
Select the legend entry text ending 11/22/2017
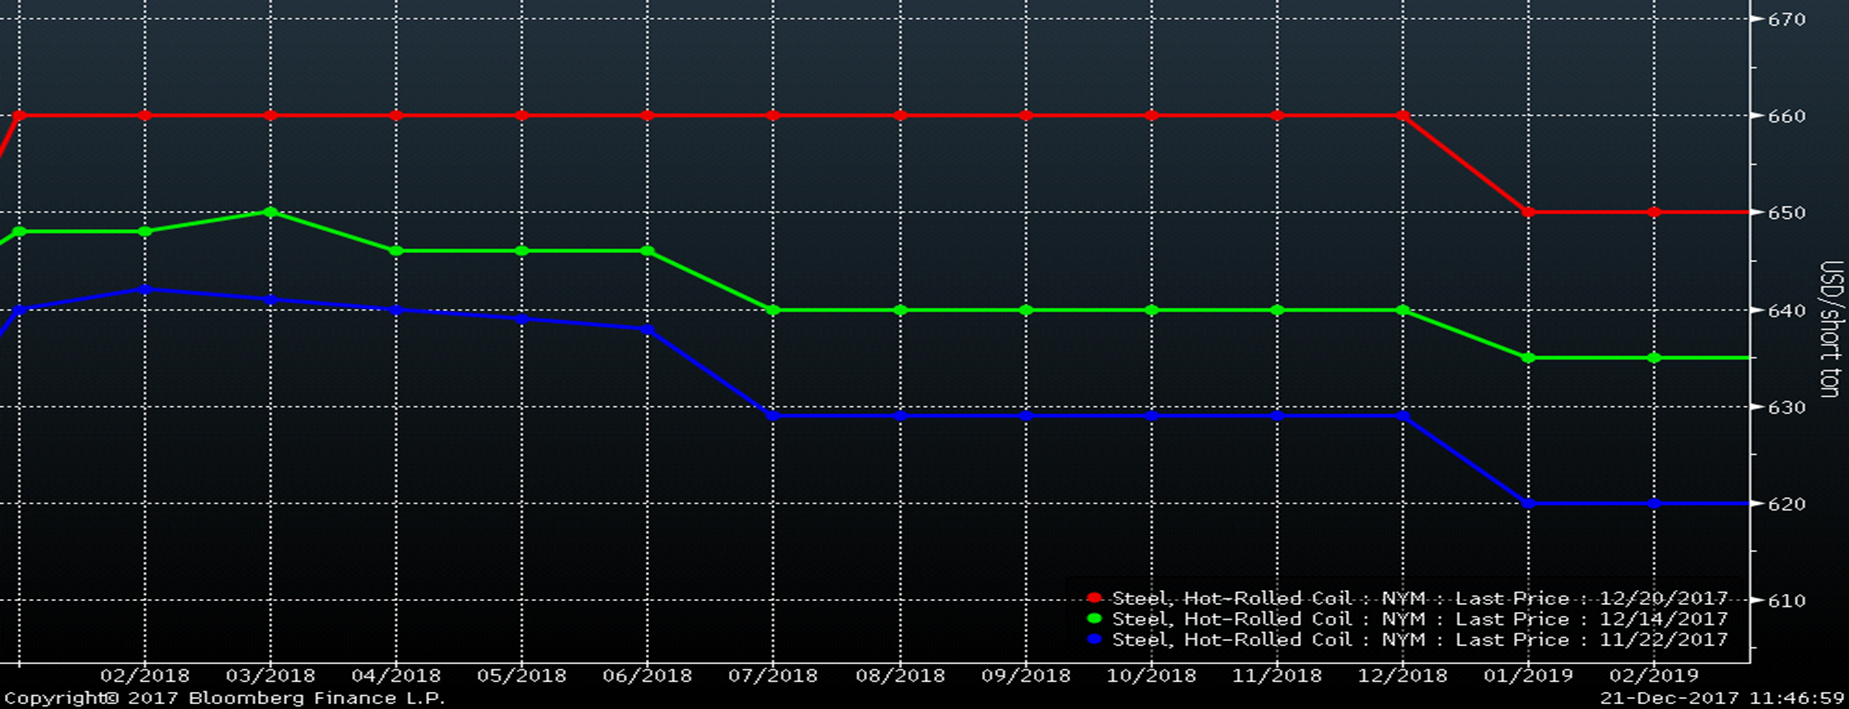[x=1419, y=639]
